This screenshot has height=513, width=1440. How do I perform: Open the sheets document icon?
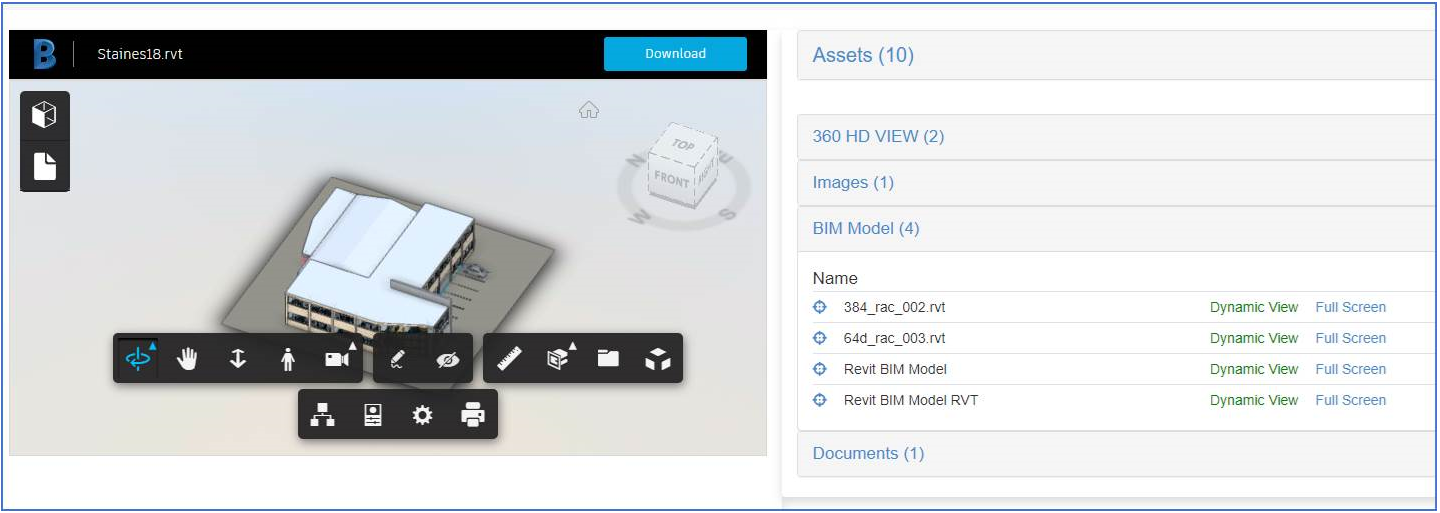tap(44, 166)
